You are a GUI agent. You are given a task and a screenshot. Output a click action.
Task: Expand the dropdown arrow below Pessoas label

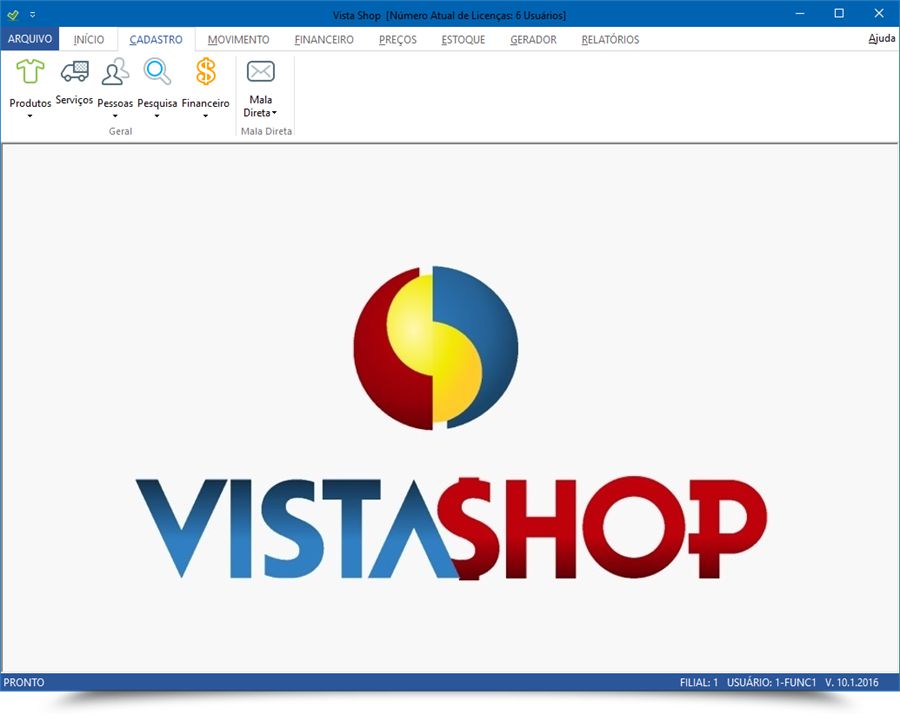115,116
